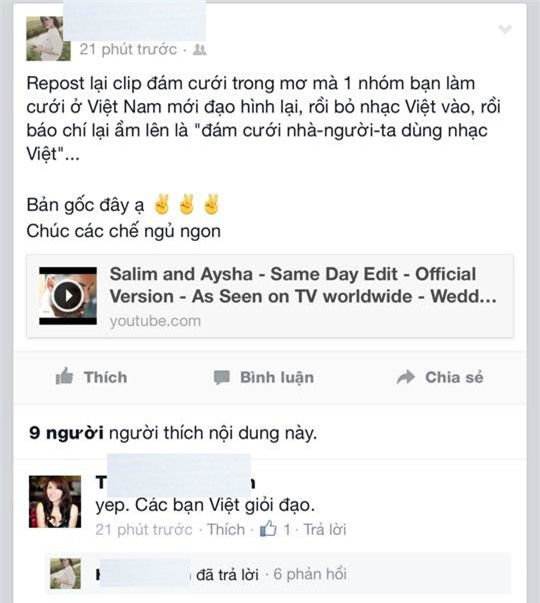Like the comment via Thích link
The height and width of the screenshot is (603, 540).
point(226,530)
